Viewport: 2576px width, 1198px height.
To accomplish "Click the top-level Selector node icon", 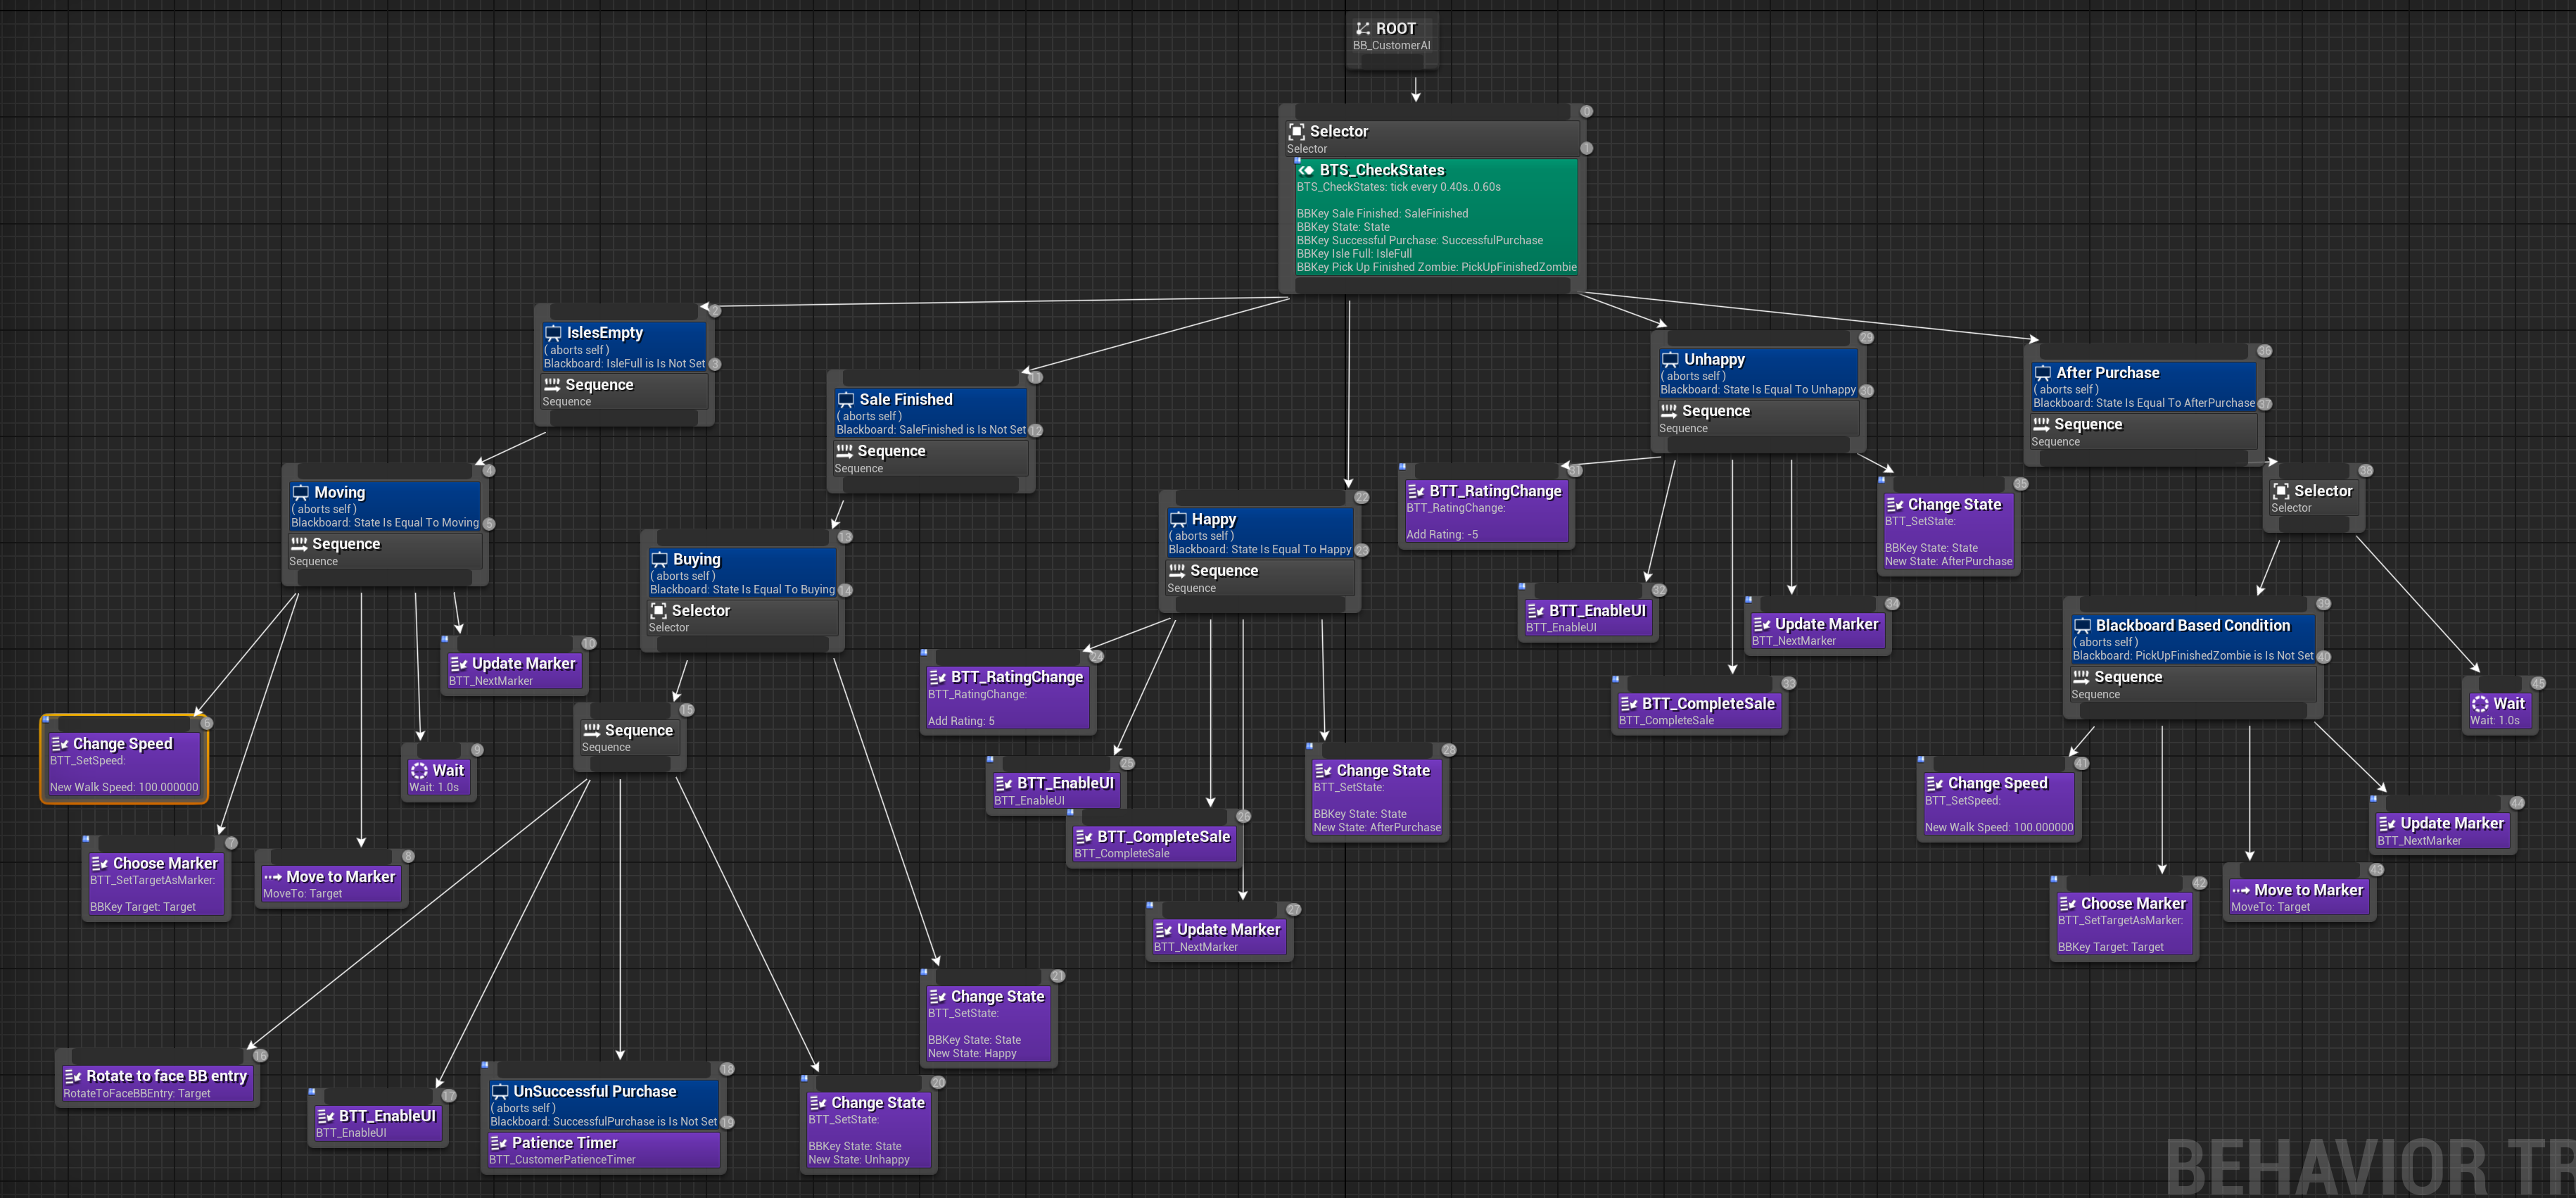I will (x=1297, y=131).
